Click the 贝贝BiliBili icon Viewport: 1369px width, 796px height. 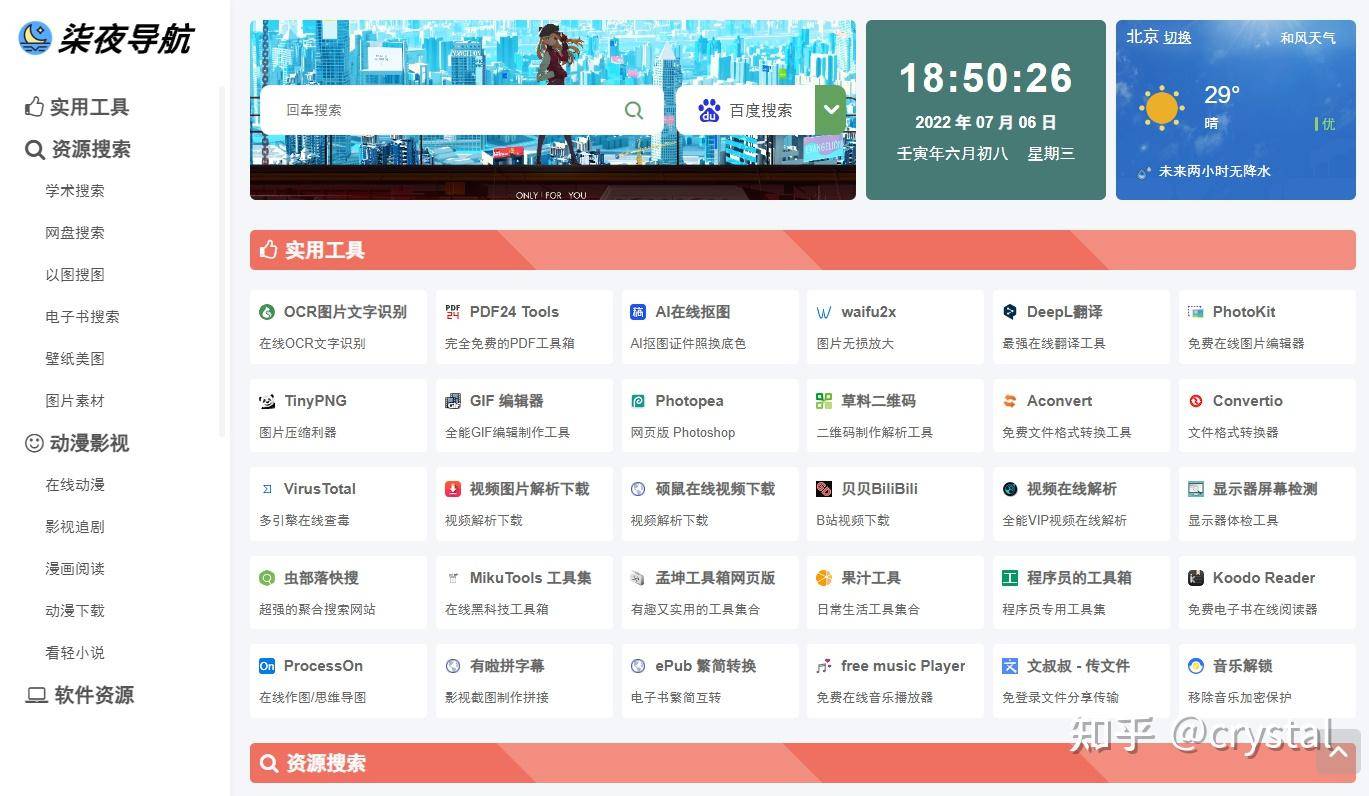pos(824,489)
